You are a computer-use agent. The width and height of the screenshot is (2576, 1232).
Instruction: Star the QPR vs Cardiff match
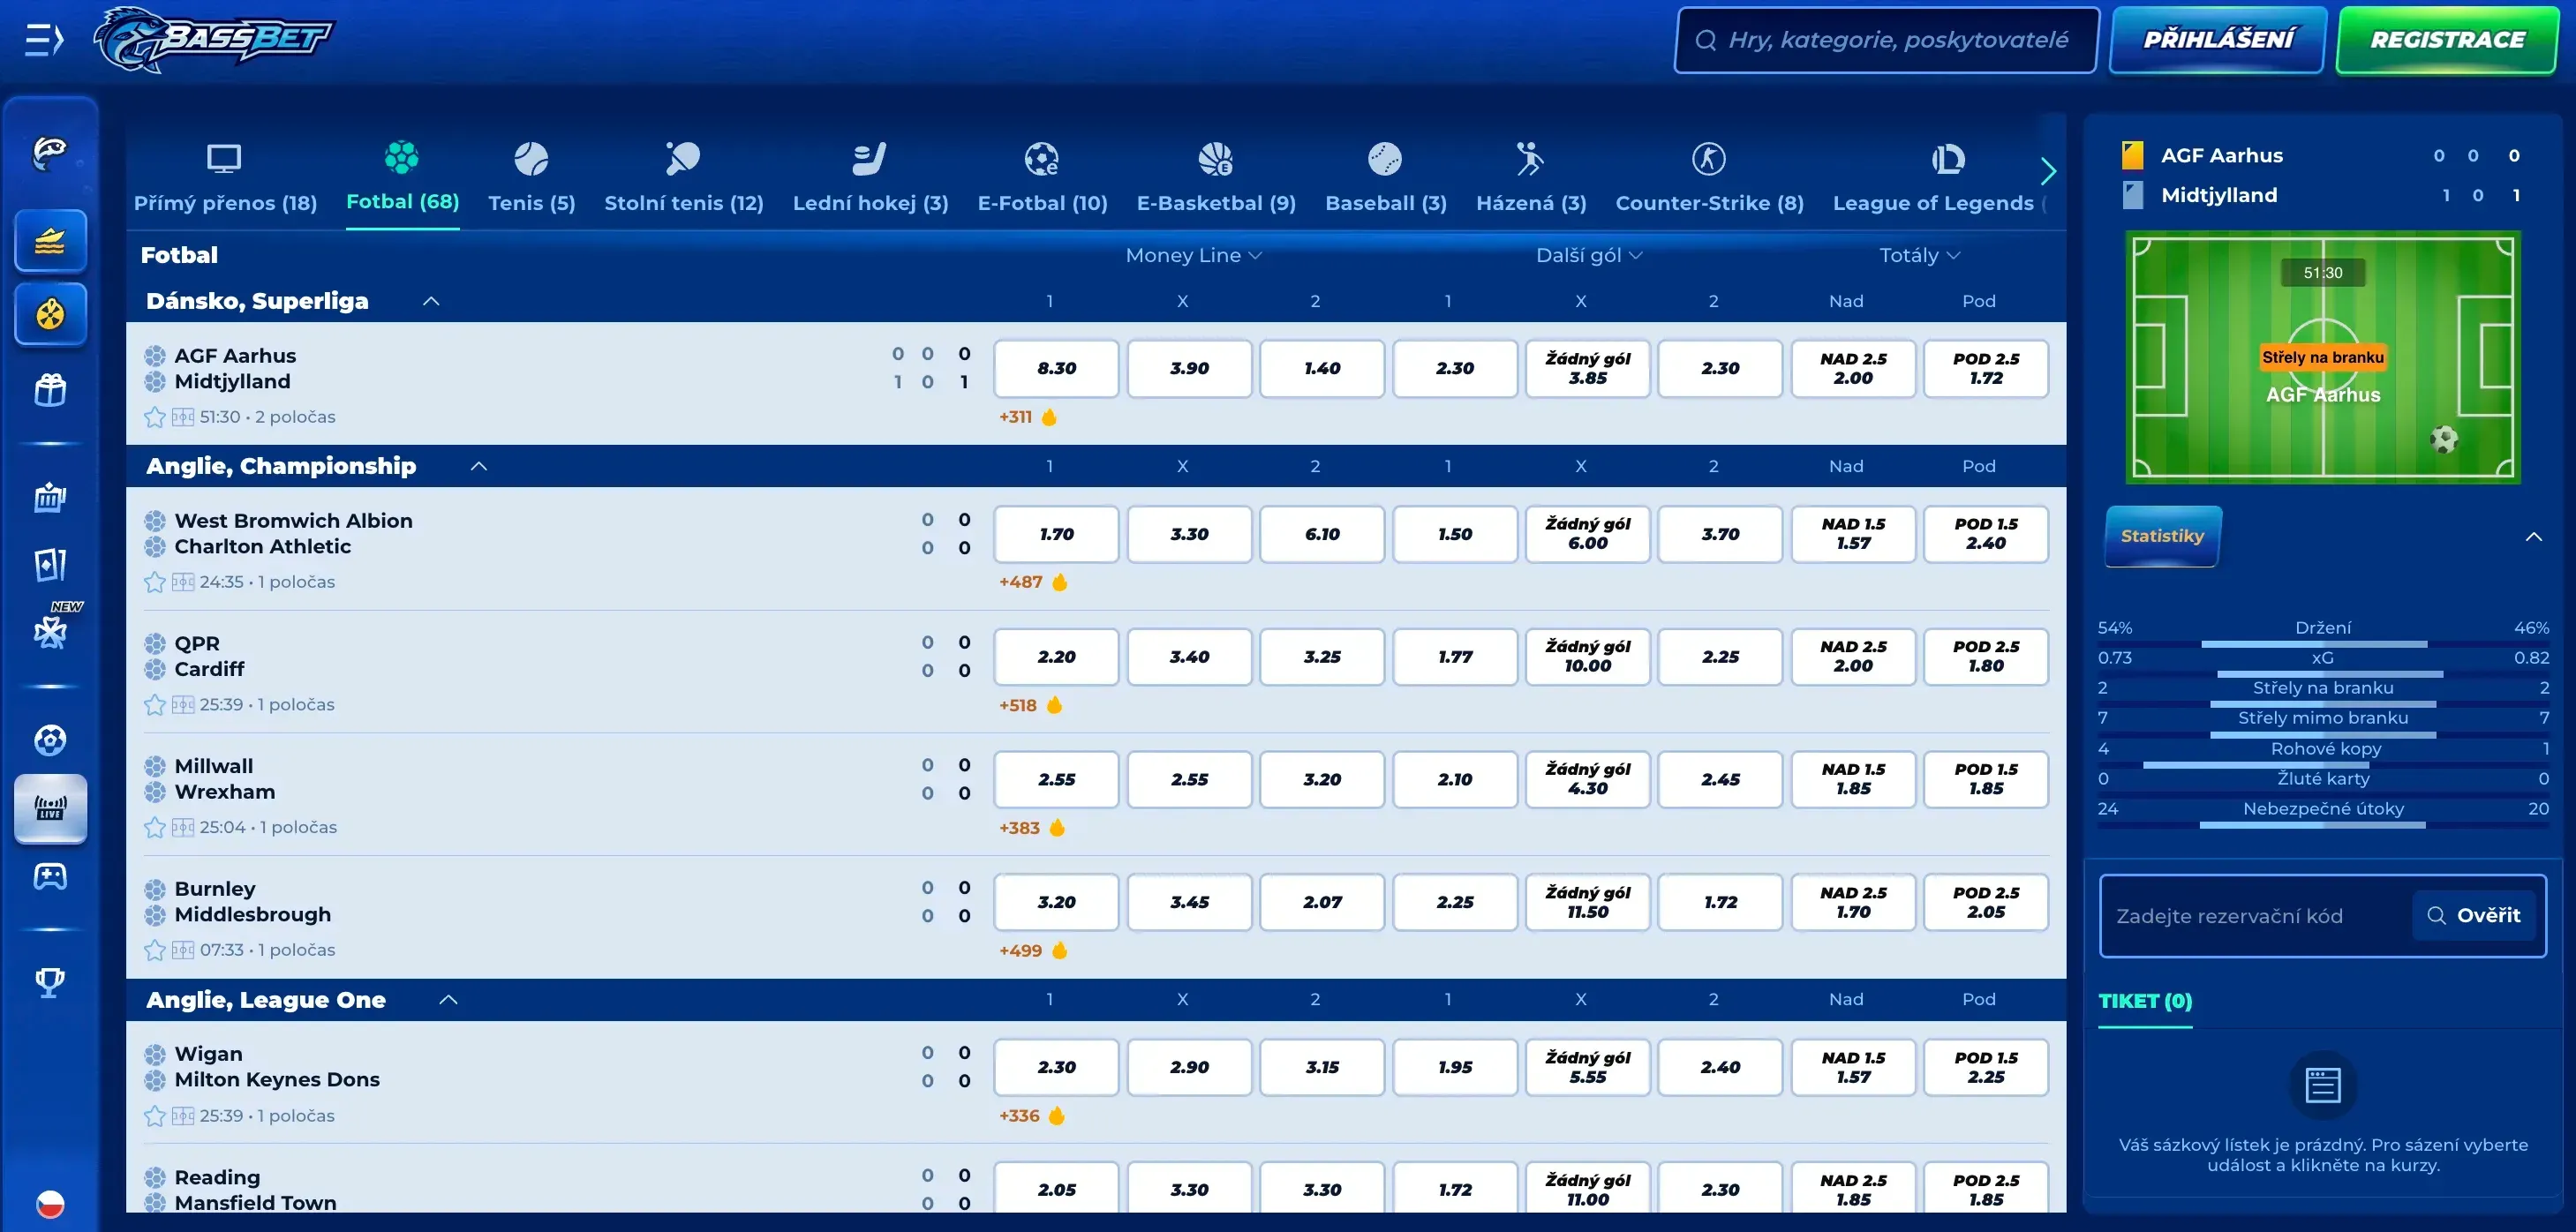155,705
